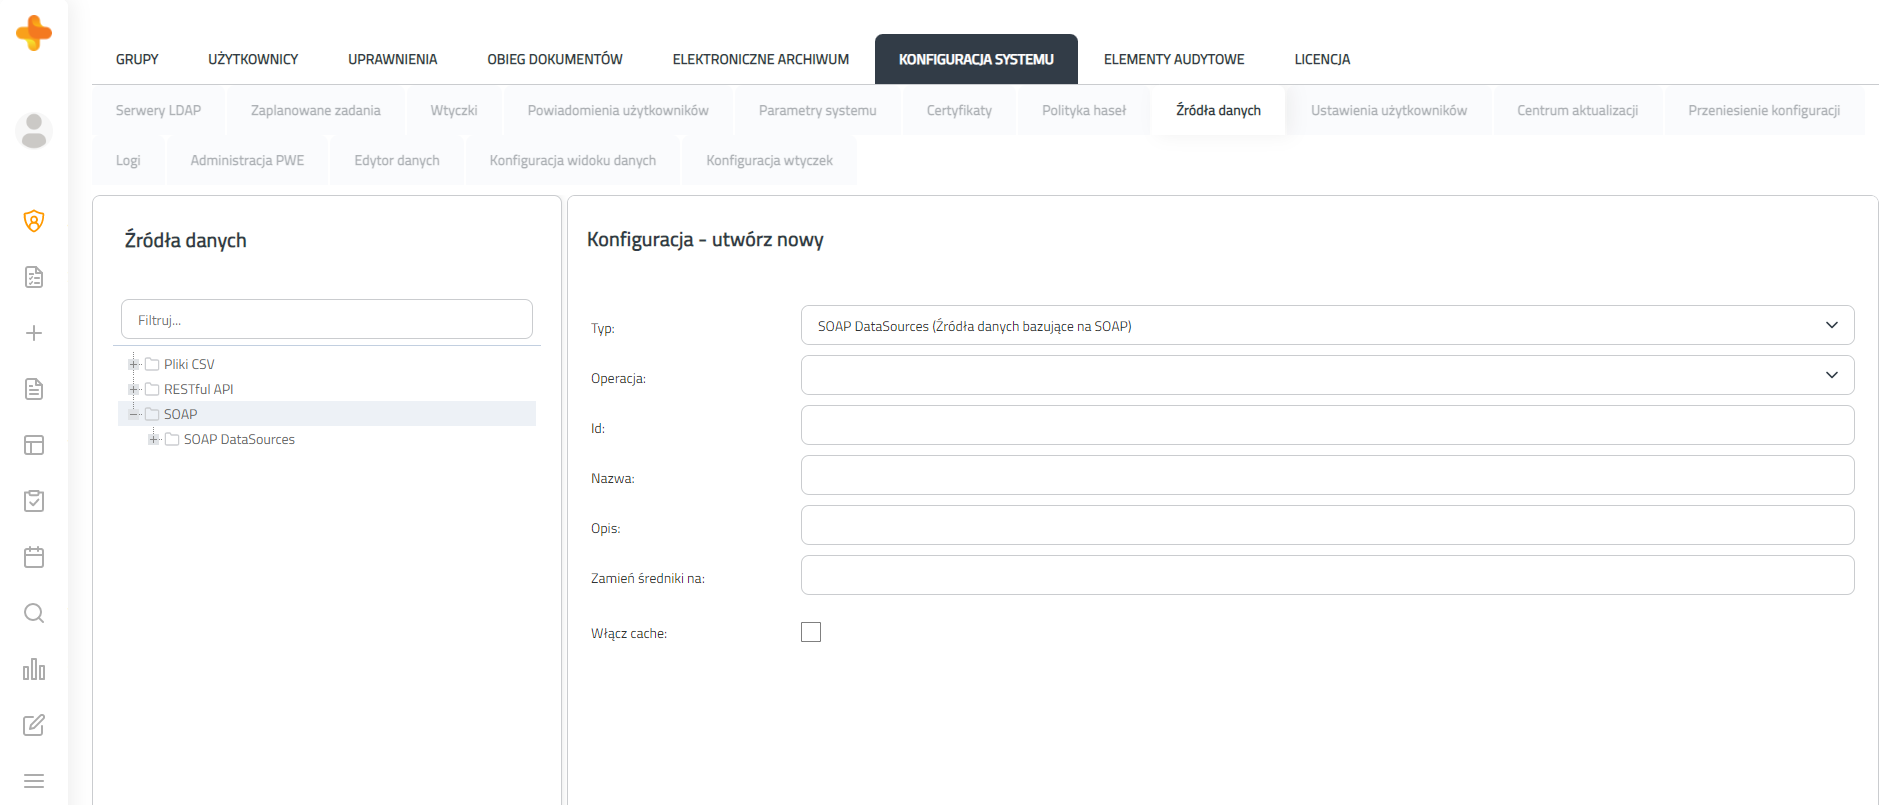
Task: Open the checklist document icon in sidebar
Action: pos(34,277)
